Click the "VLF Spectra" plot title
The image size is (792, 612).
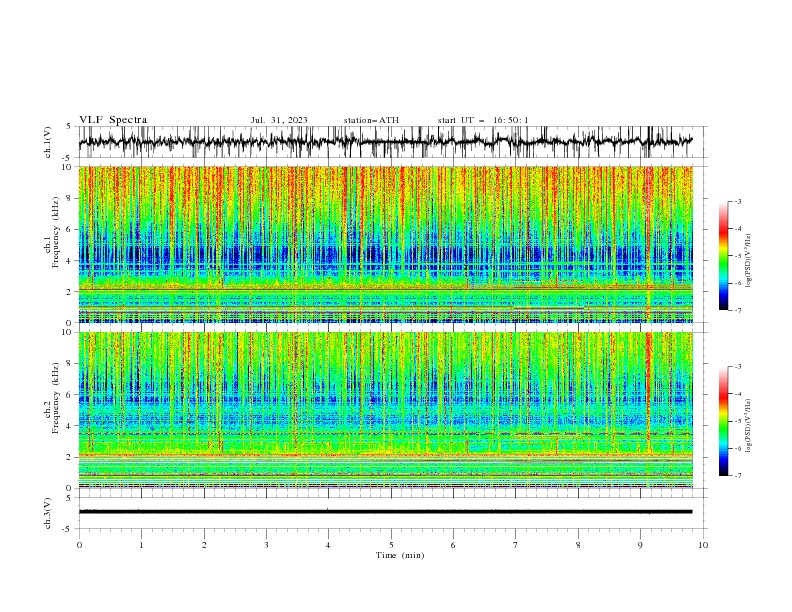point(113,120)
